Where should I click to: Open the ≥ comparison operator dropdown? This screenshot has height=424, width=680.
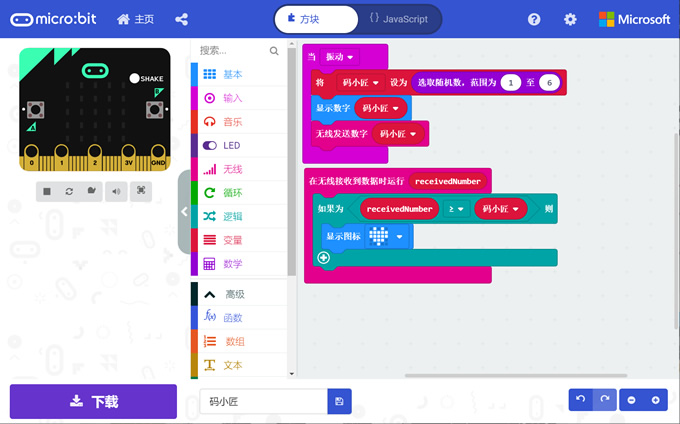[x=456, y=209]
